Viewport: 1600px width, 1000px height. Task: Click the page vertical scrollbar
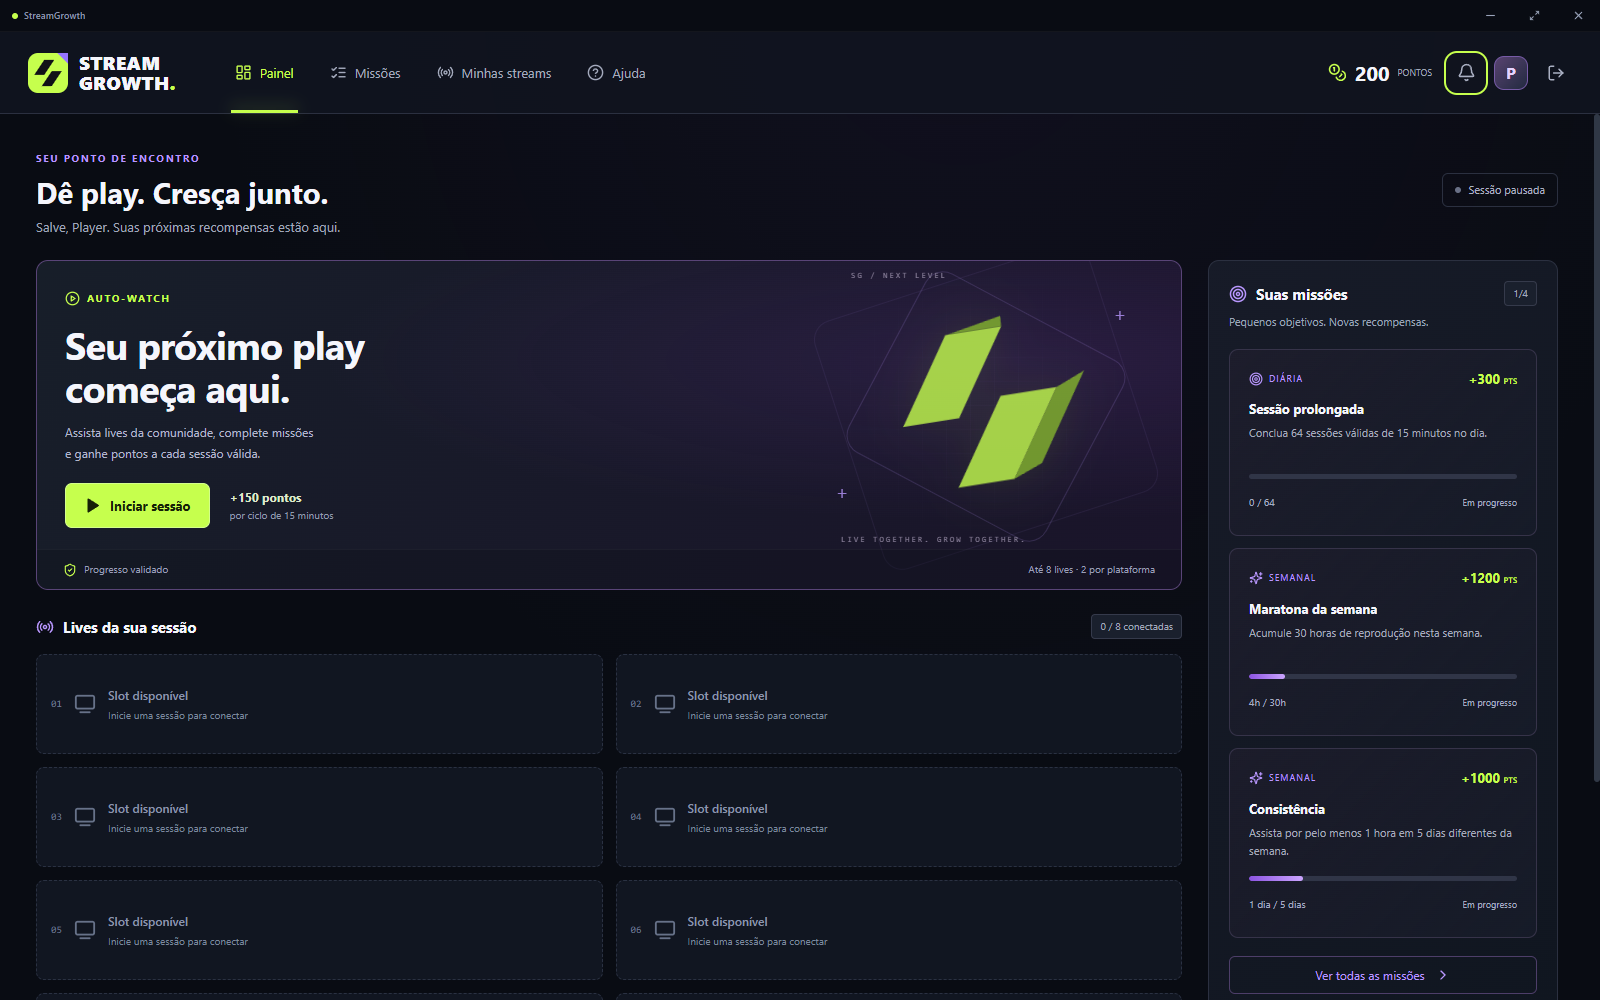tap(1596, 447)
